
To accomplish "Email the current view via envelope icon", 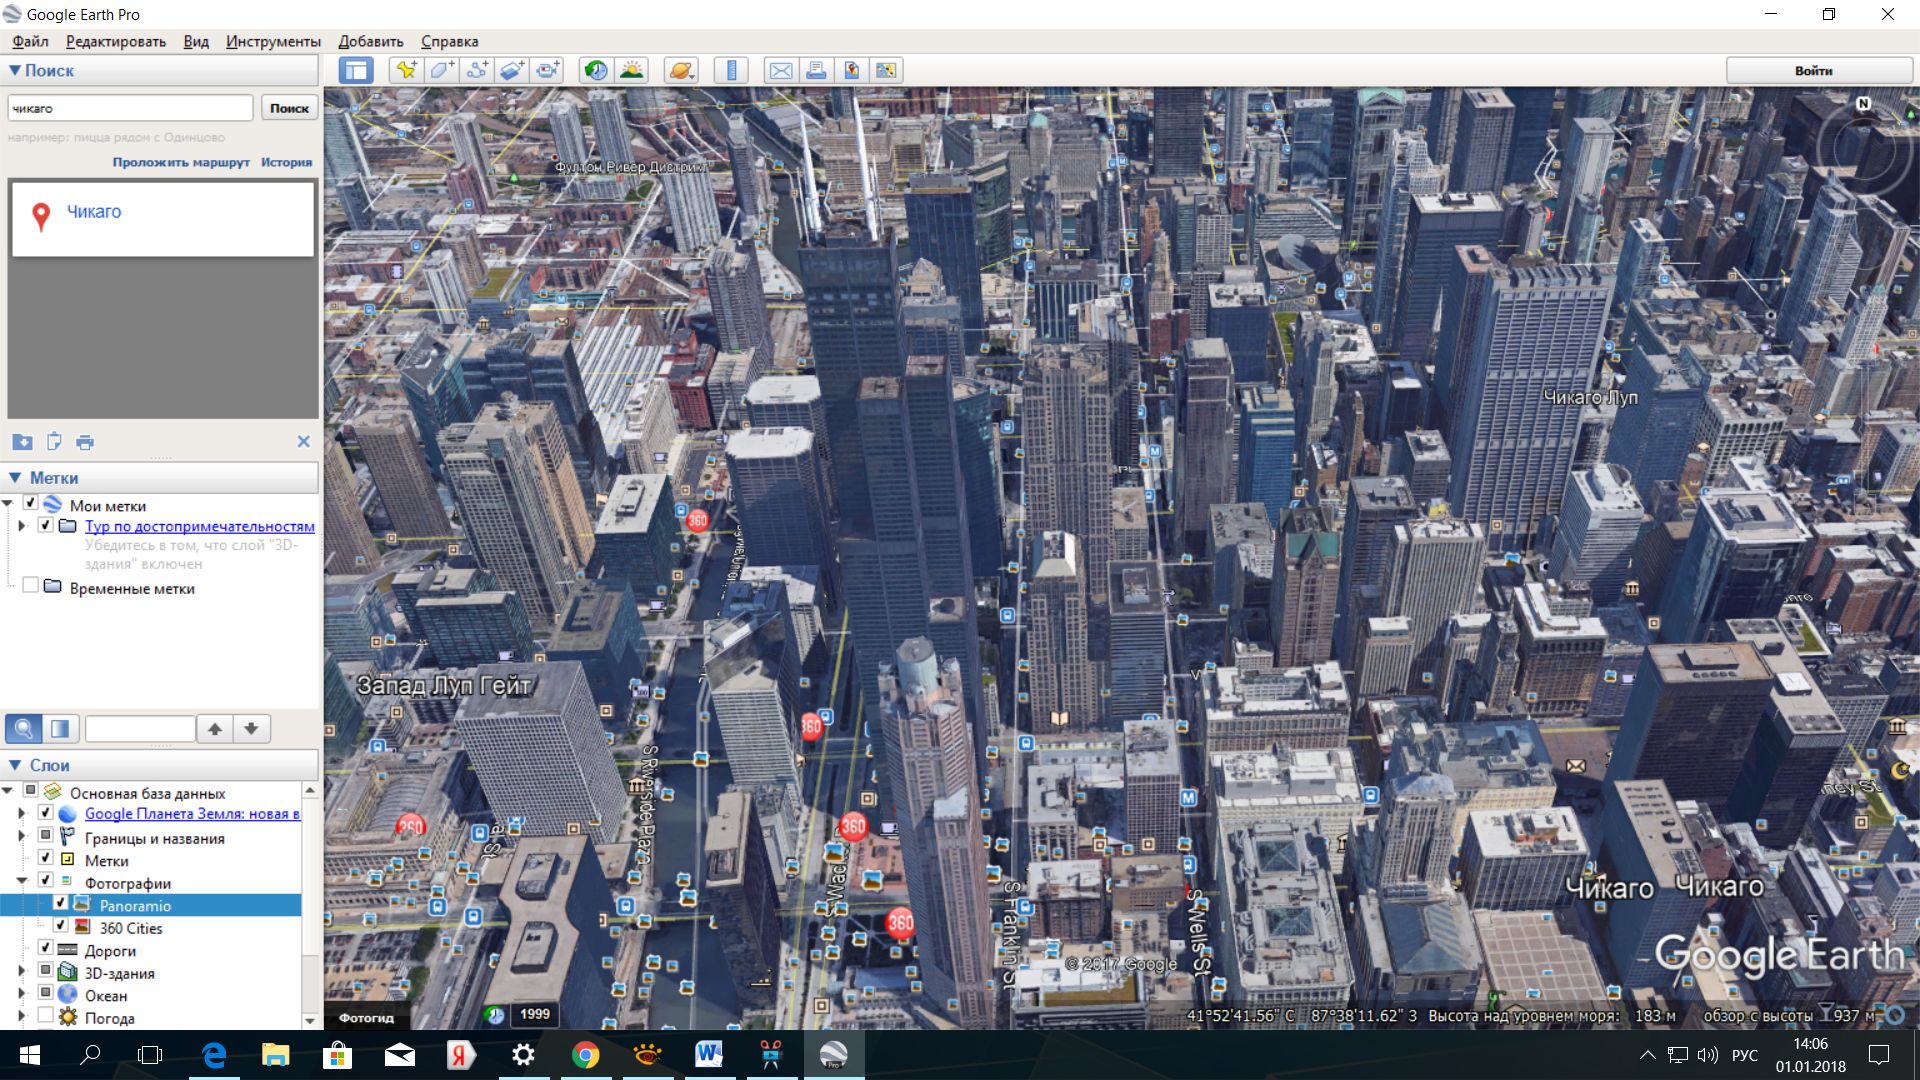I will (x=781, y=70).
